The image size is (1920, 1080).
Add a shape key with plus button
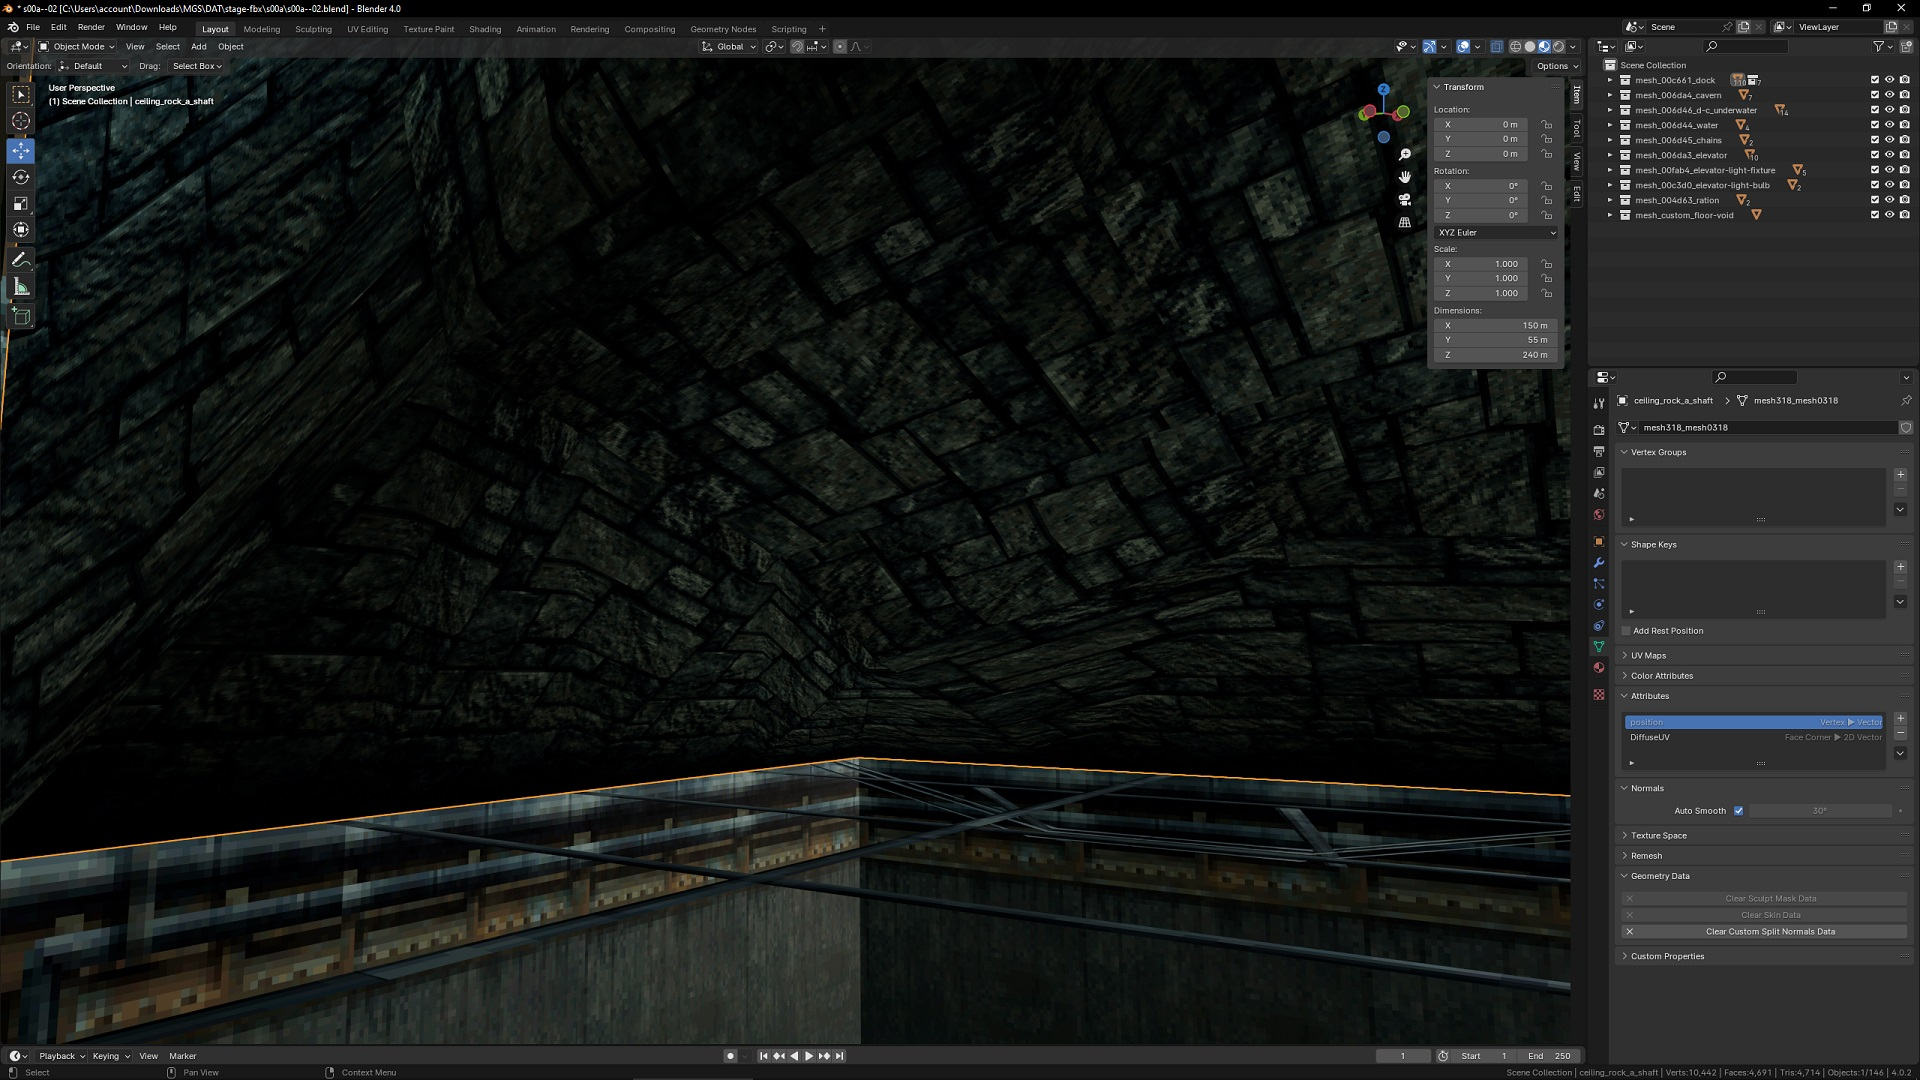(1900, 567)
